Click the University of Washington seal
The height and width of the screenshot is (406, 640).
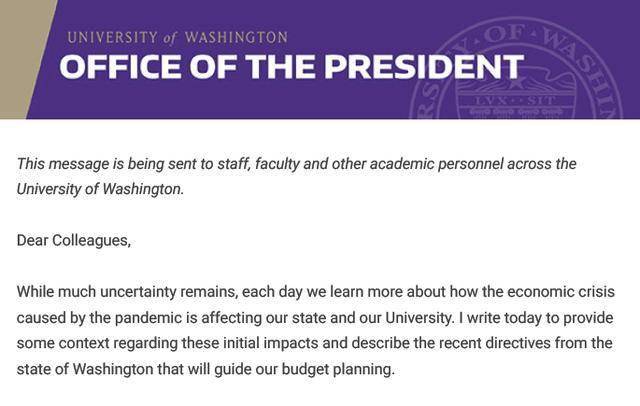pos(521,75)
